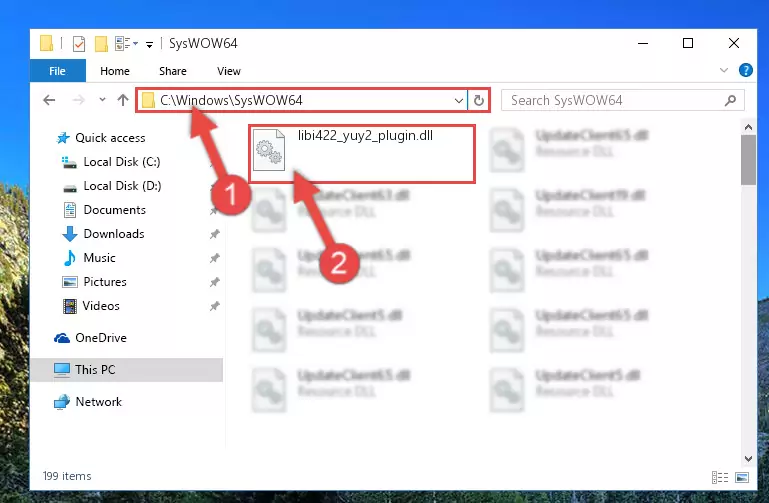Click the libi422_yuy2_plugin.dll gear file icon
This screenshot has height=503, width=769.
[x=269, y=150]
